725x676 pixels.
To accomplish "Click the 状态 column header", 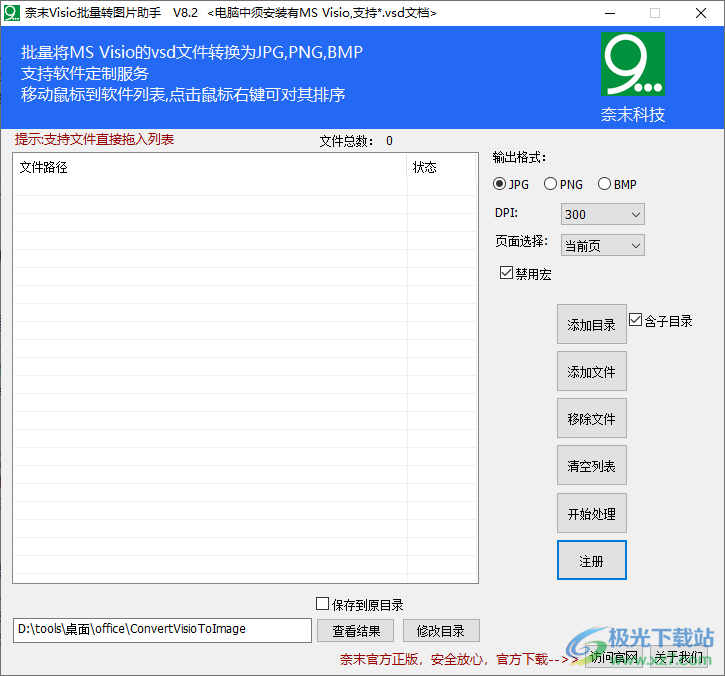I will 442,167.
